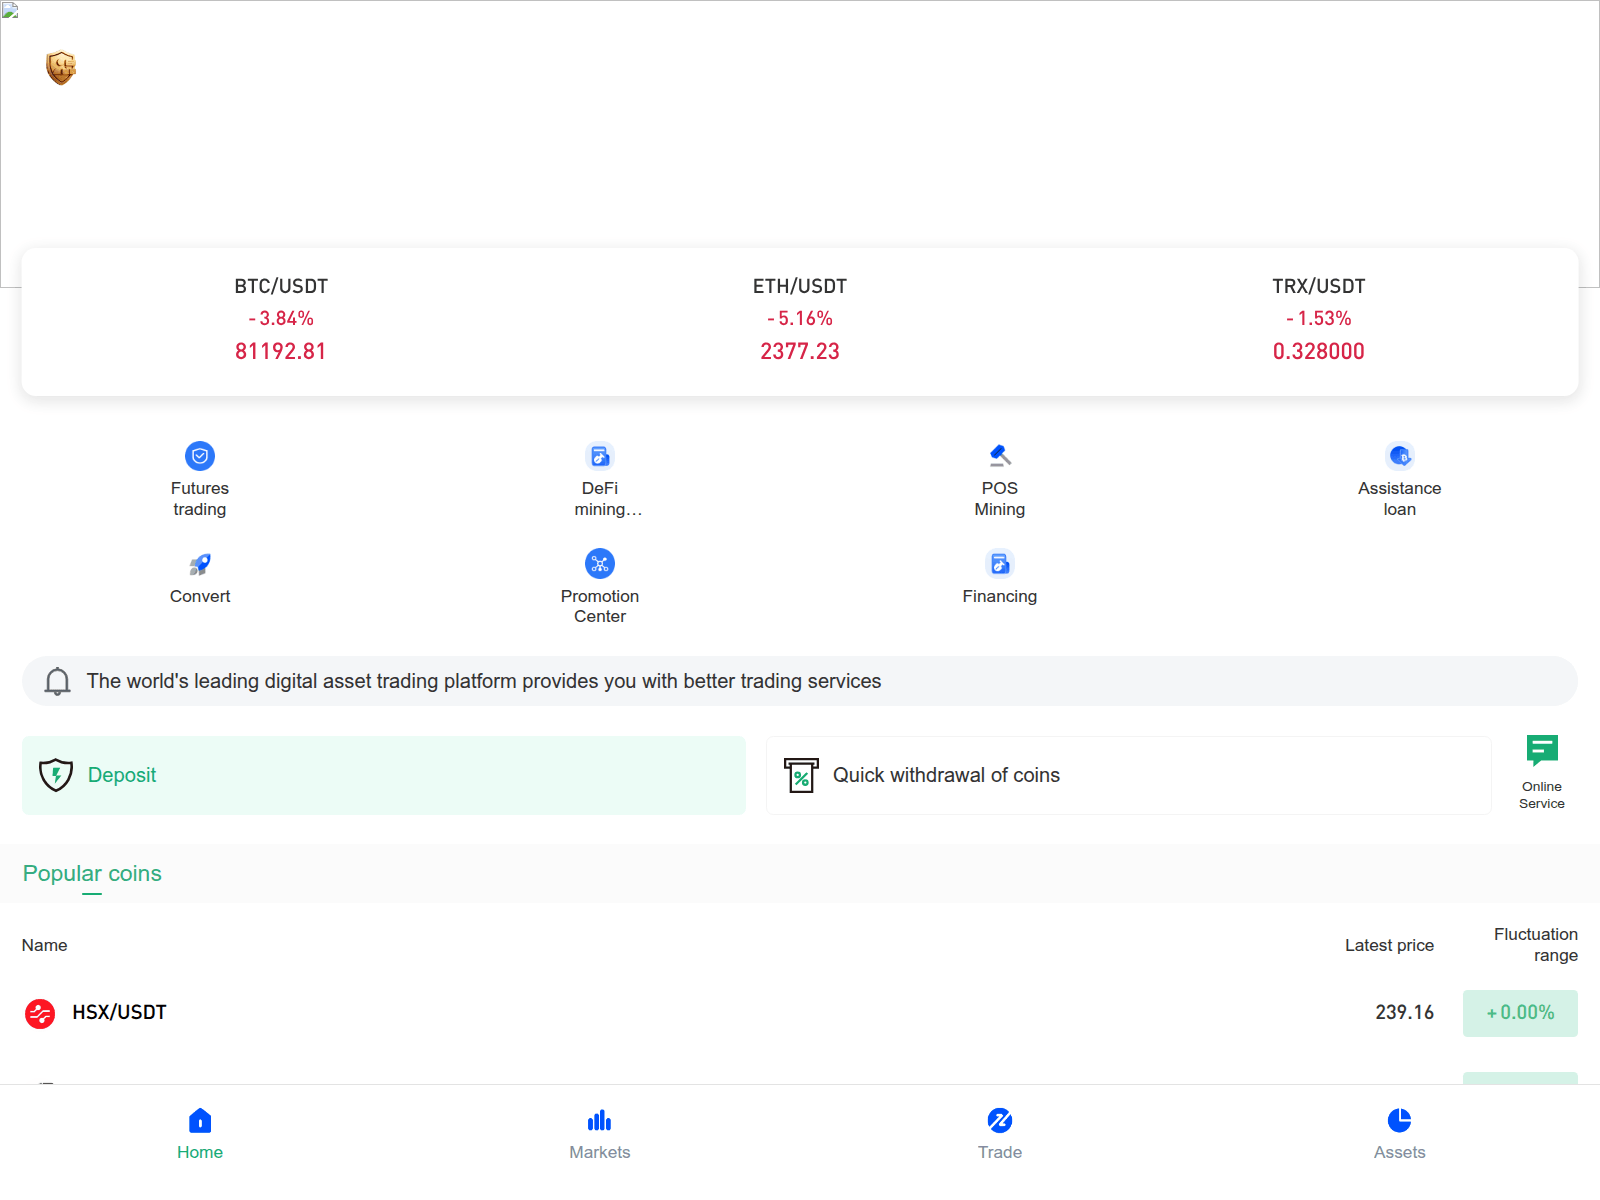Click the HSX coin red icon
This screenshot has height=1200, width=1600.
point(40,1013)
